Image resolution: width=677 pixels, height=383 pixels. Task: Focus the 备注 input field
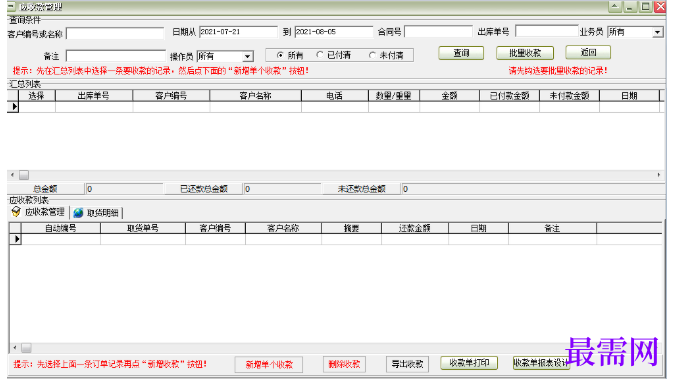(x=116, y=56)
